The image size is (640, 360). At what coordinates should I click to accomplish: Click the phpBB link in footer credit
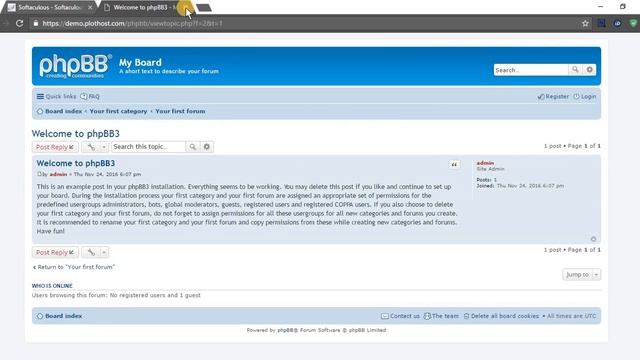click(x=288, y=330)
